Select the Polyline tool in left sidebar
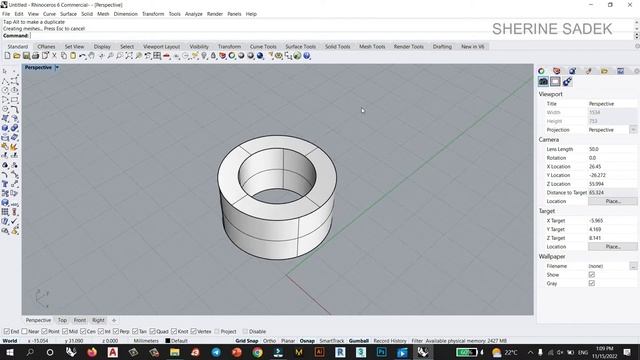The image size is (640, 360). pyautogui.click(x=5, y=81)
